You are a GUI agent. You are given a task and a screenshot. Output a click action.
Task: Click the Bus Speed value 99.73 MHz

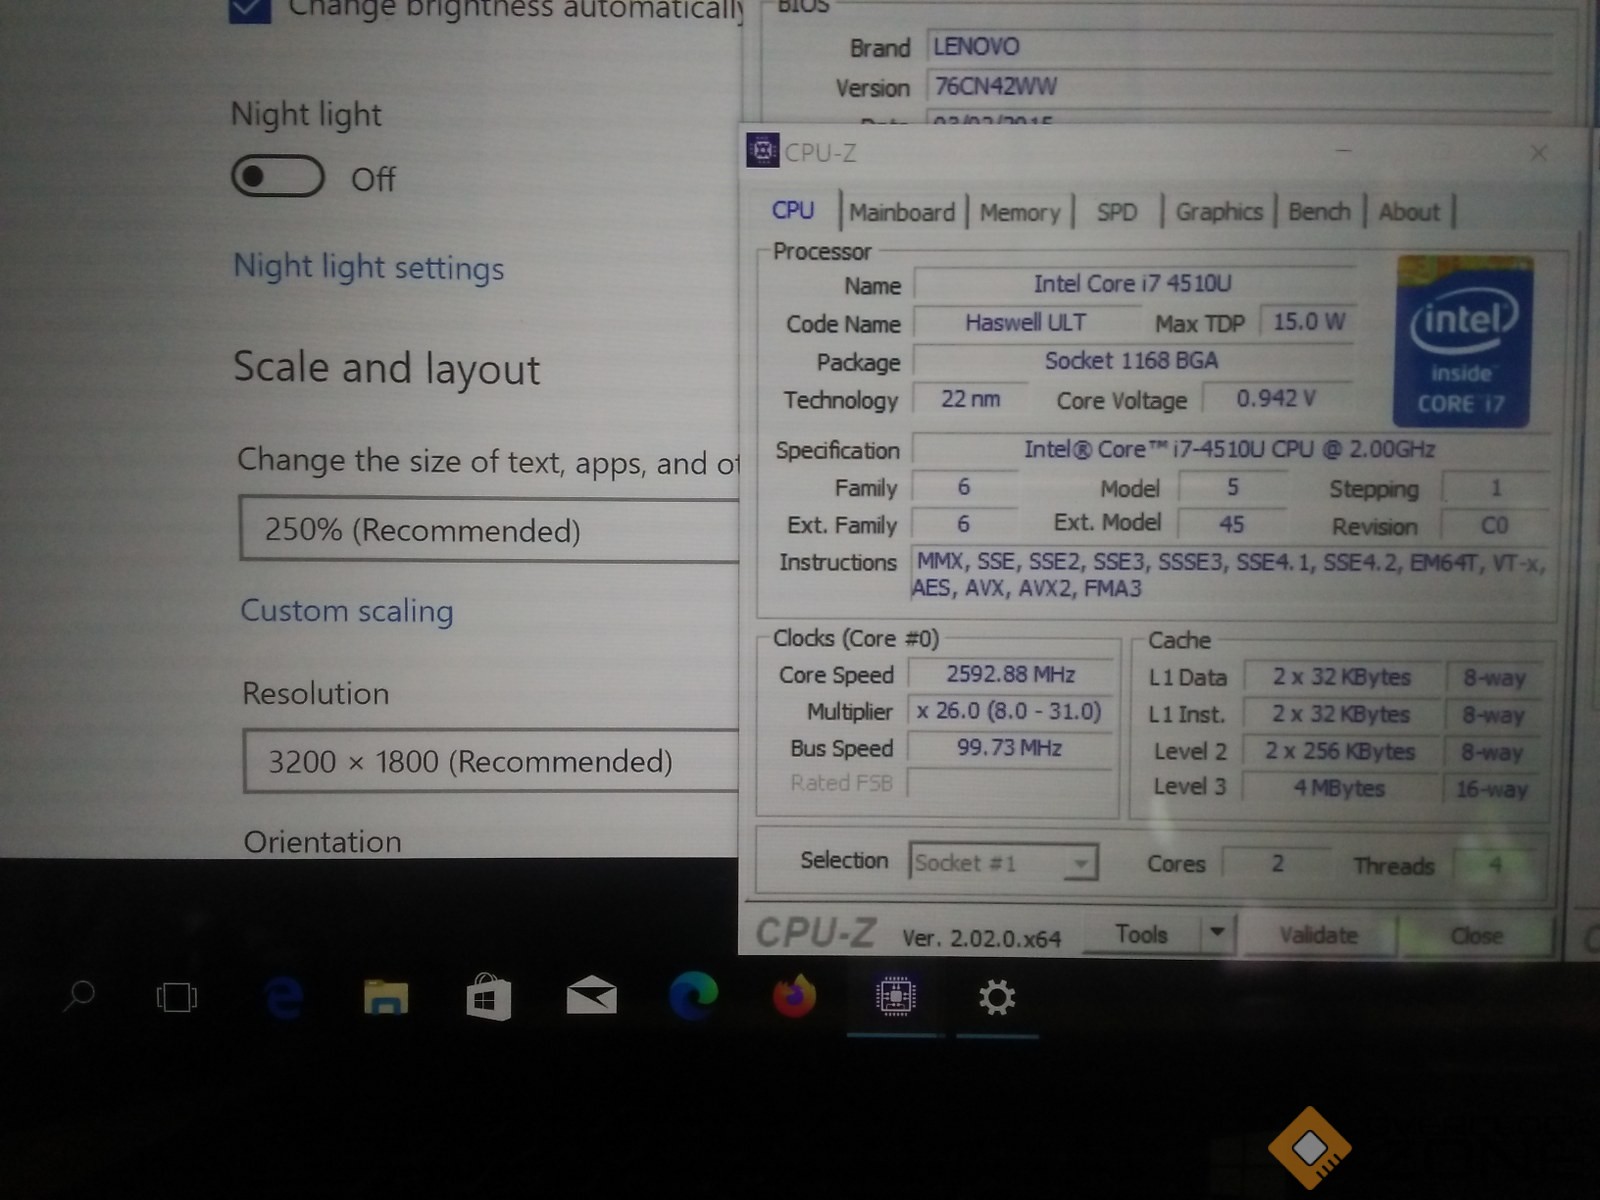point(1009,747)
